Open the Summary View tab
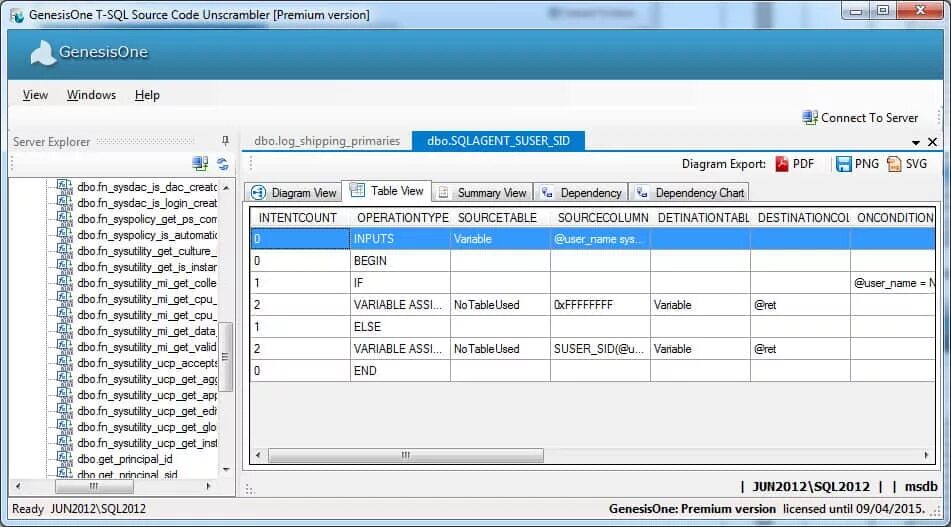Image resolution: width=951 pixels, height=527 pixels. 483,192
